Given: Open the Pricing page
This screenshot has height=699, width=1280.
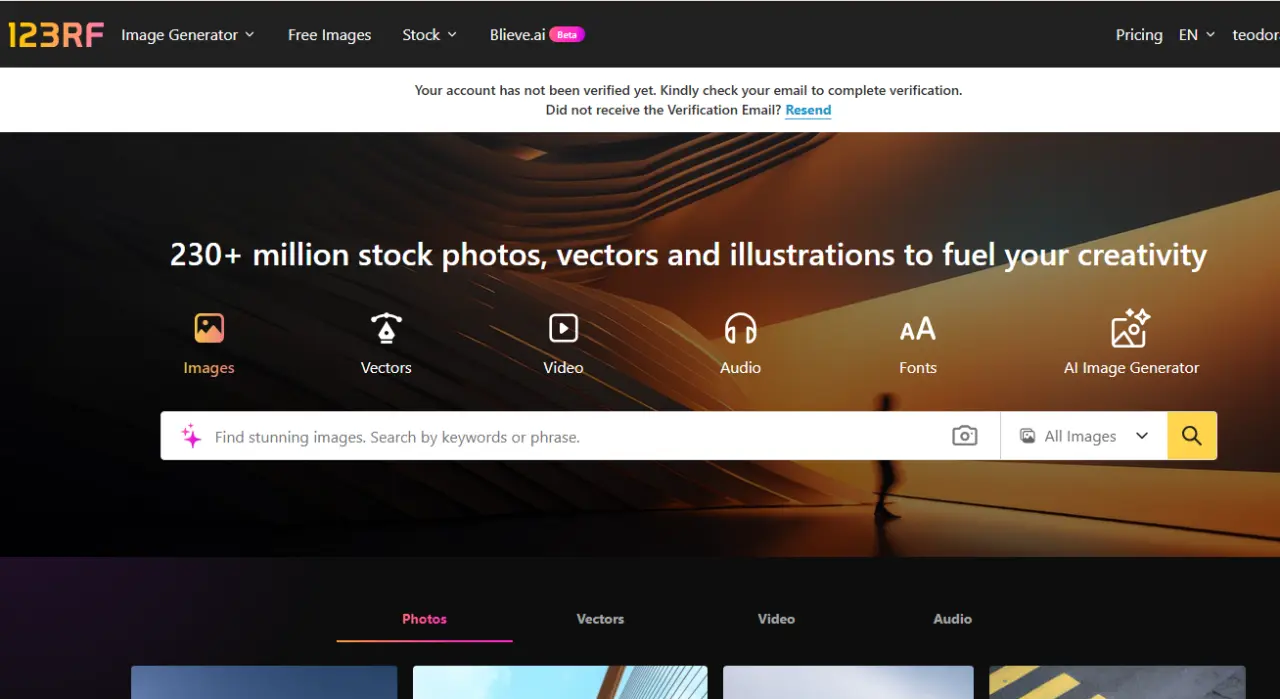Looking at the screenshot, I should coord(1139,34).
